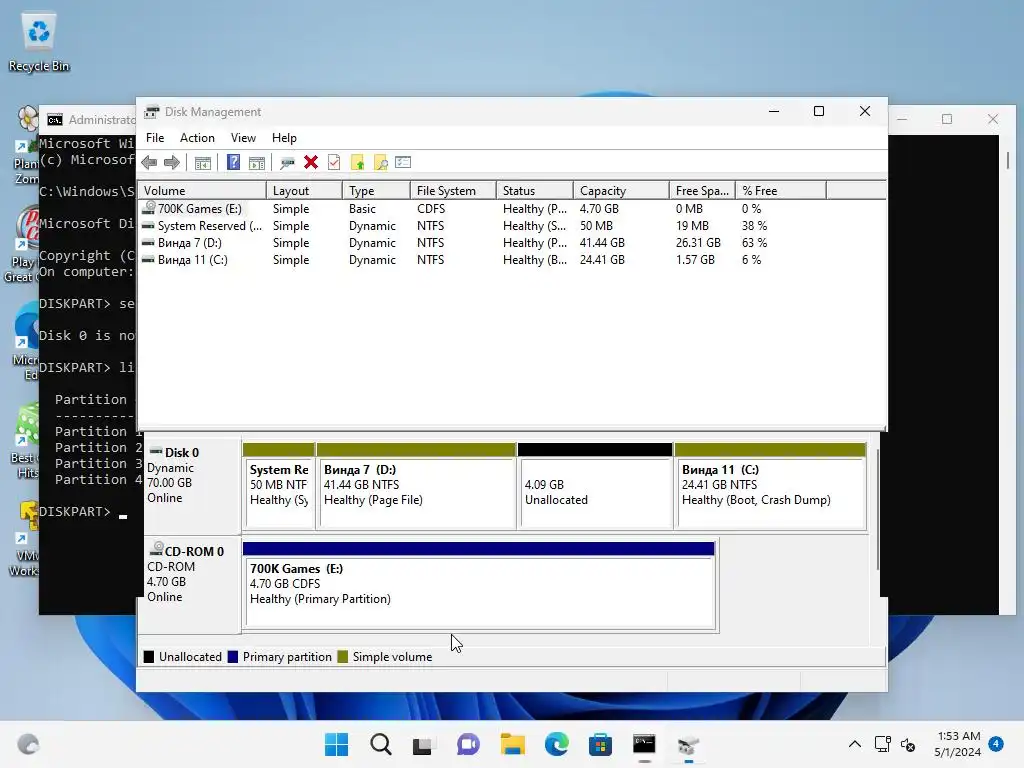Viewport: 1024px width, 768px height.
Task: Open the Action menu
Action: pos(197,138)
